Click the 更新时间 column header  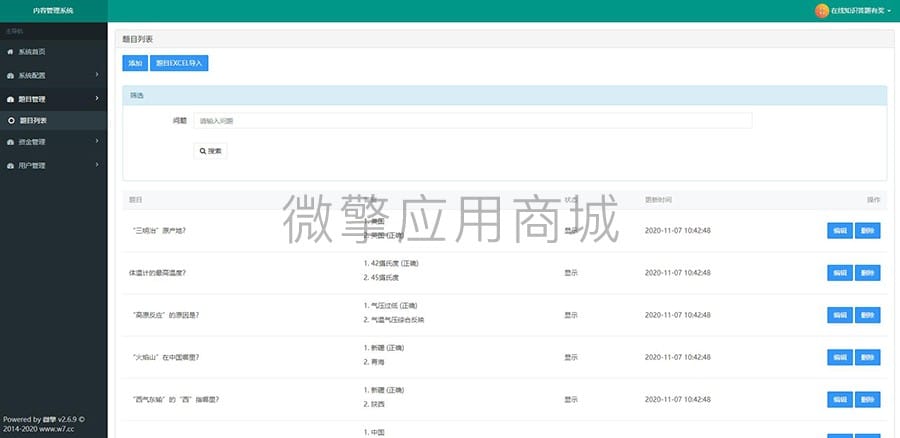click(658, 200)
